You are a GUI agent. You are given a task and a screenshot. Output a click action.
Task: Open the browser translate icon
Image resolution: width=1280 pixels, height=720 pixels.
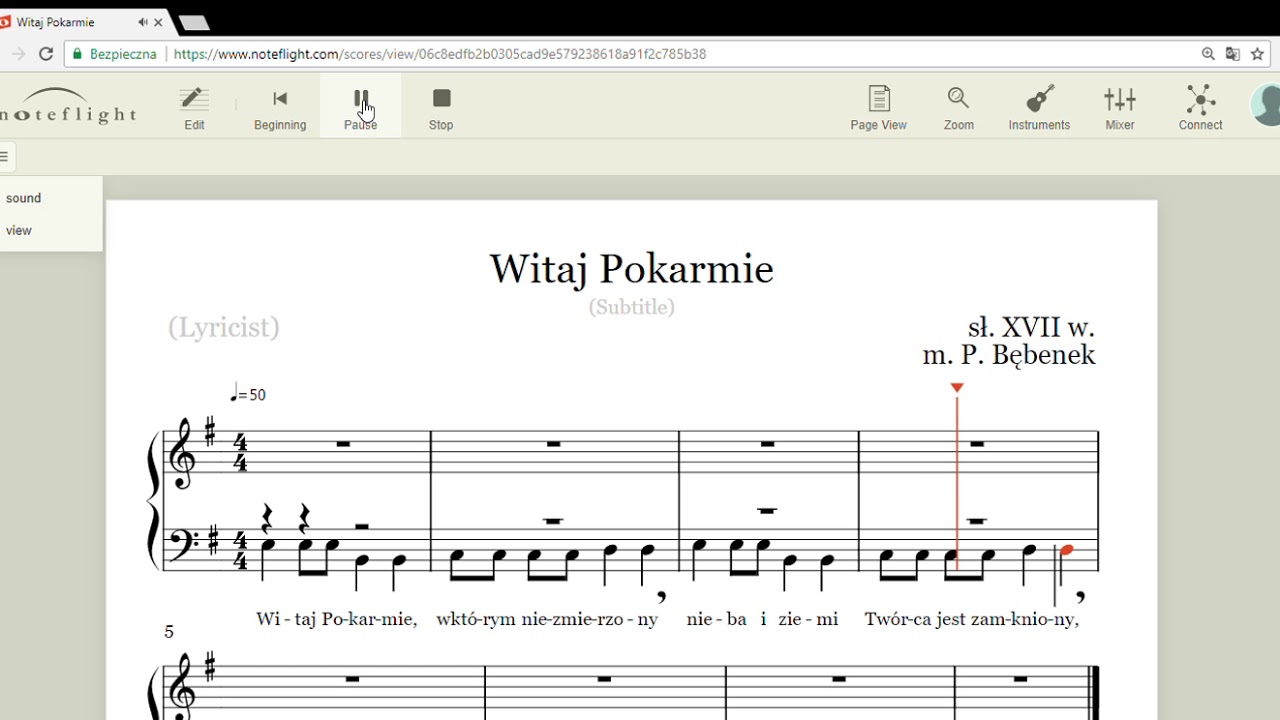point(1233,54)
